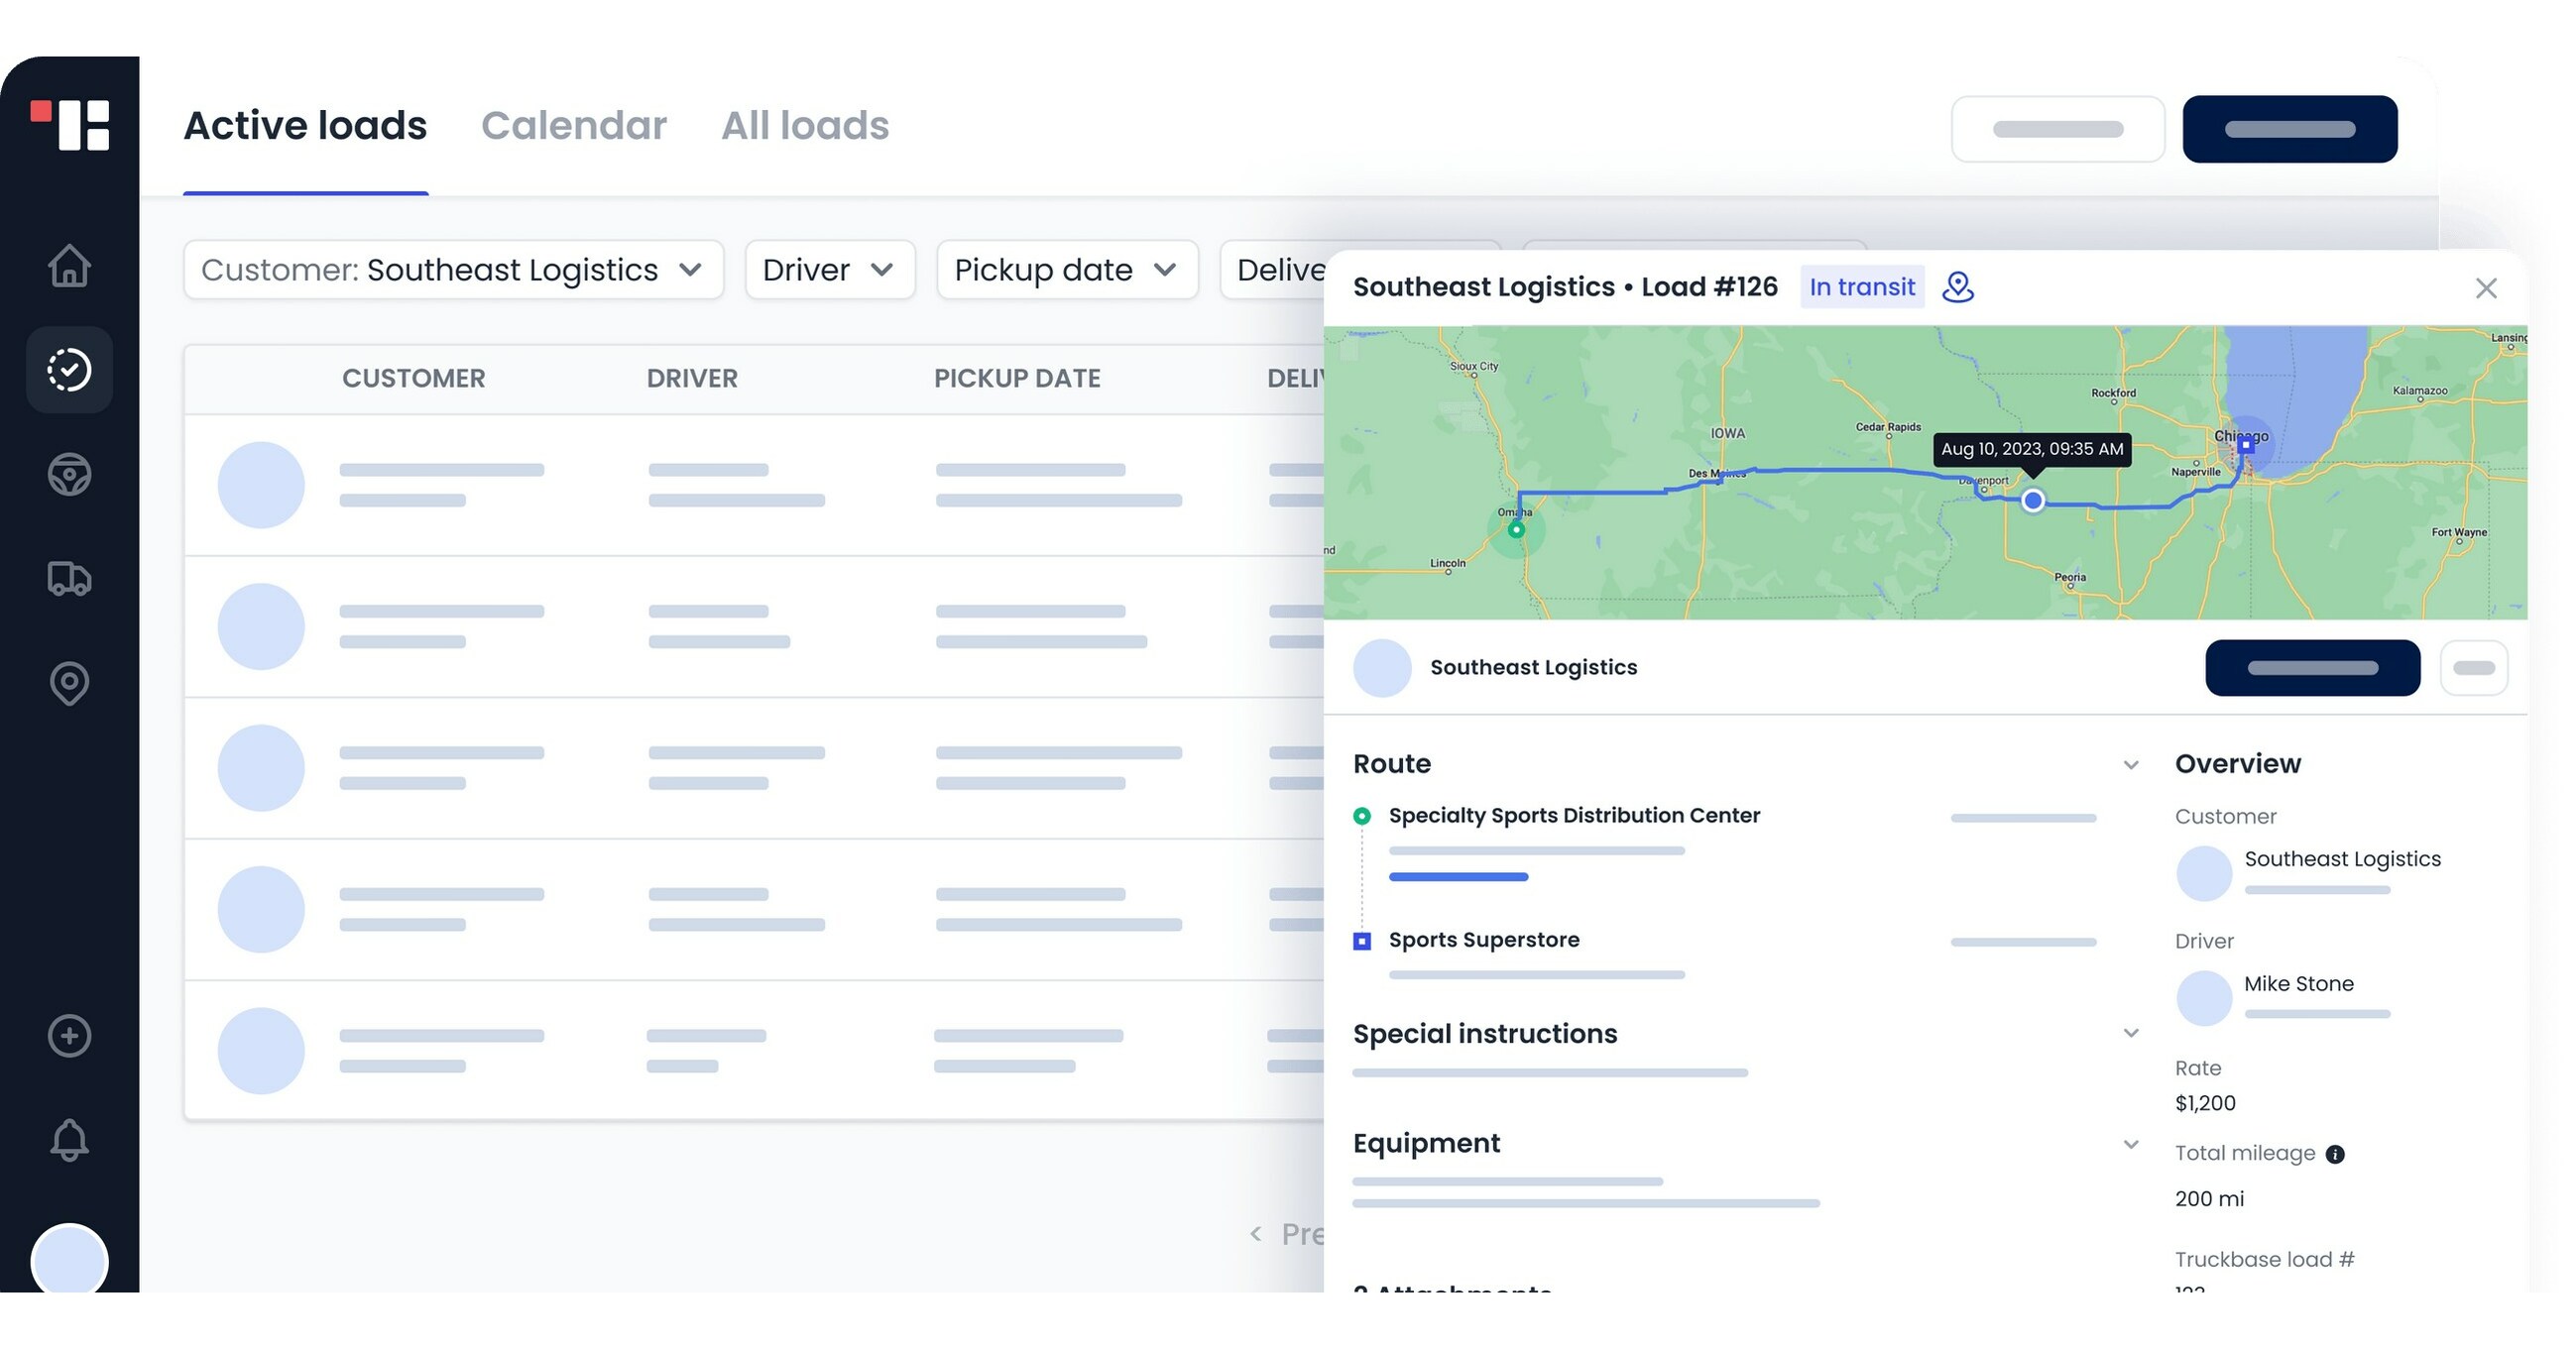Image resolution: width=2576 pixels, height=1349 pixels.
Task: Open the Home dashboard from the sidebar
Action: 69,265
